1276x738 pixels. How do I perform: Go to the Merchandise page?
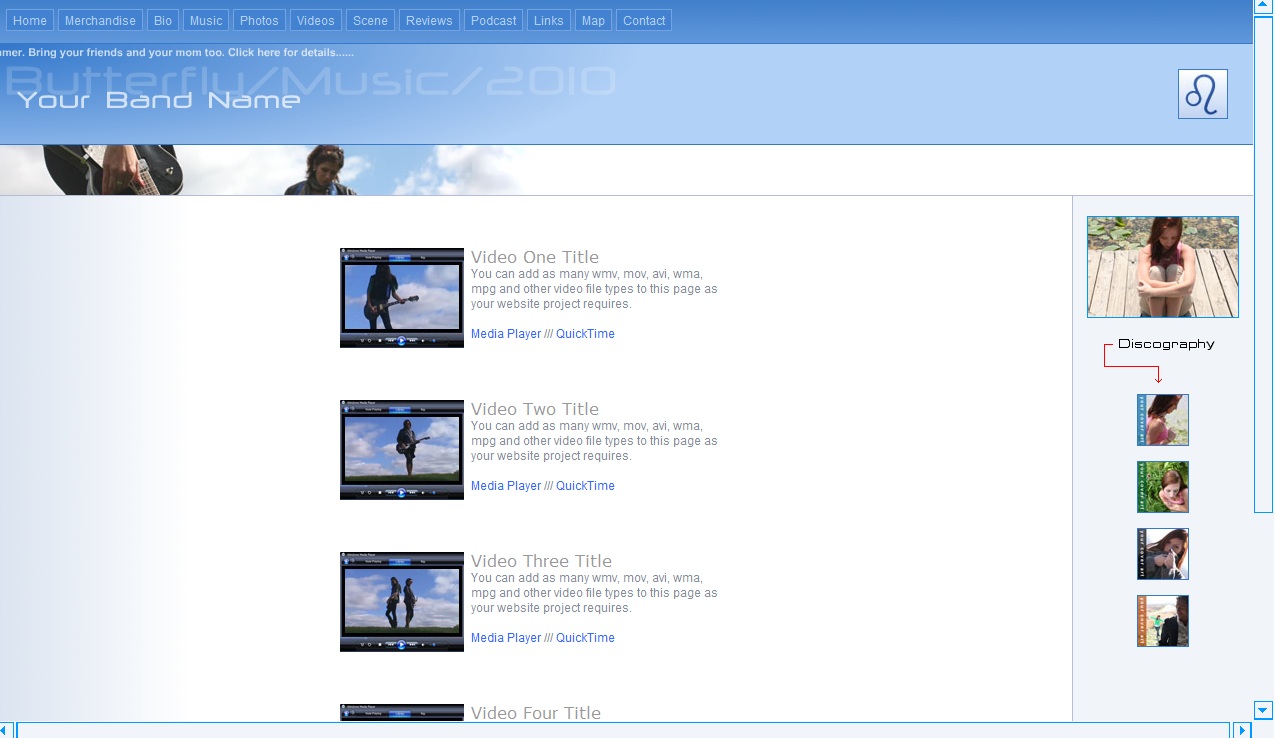(100, 20)
